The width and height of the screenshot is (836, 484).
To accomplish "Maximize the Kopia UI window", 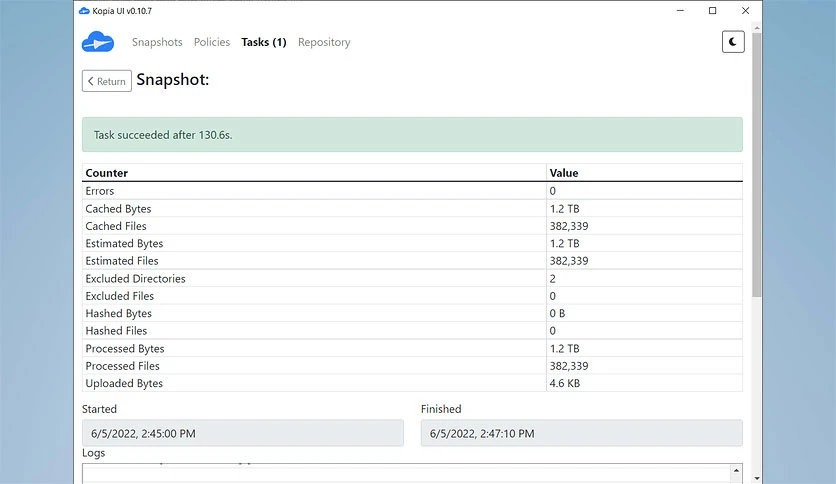I will [712, 11].
